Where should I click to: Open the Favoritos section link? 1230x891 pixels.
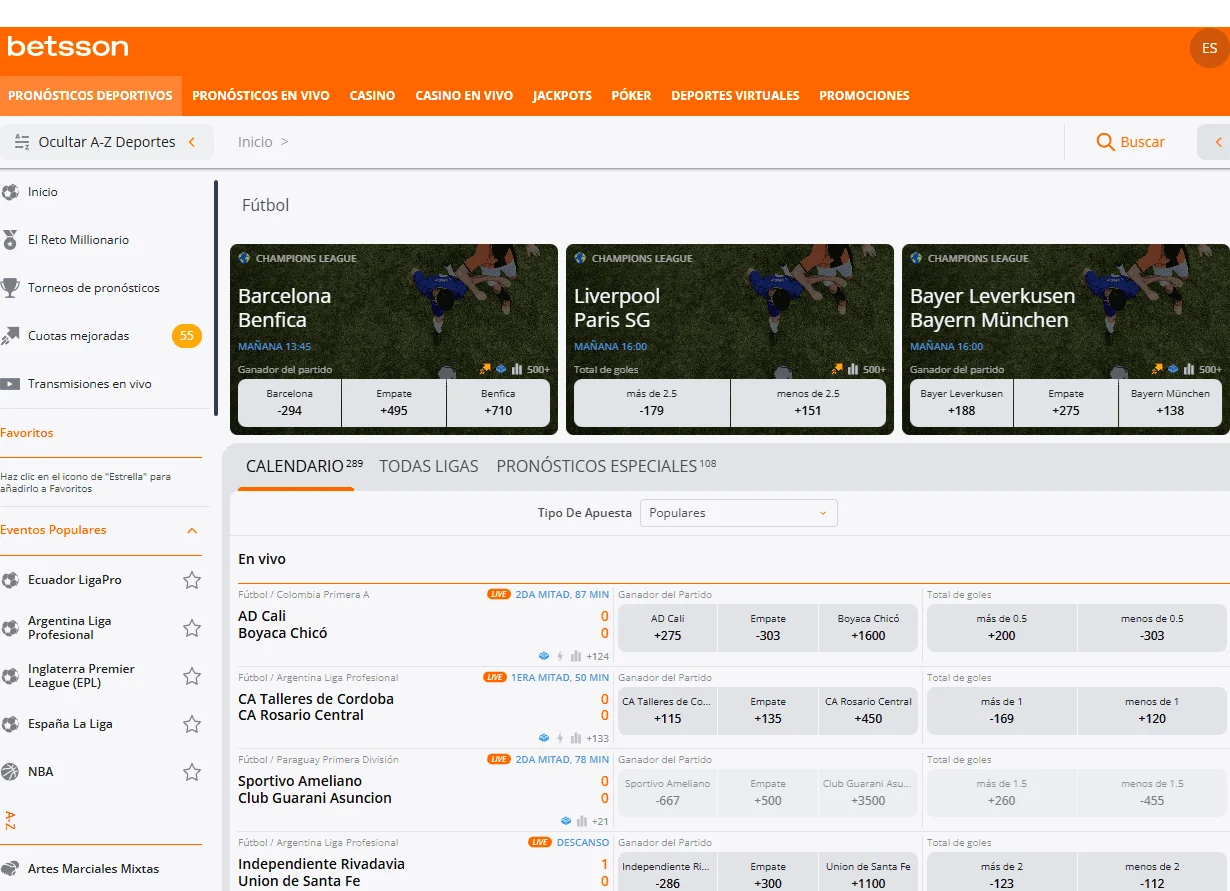click(27, 433)
